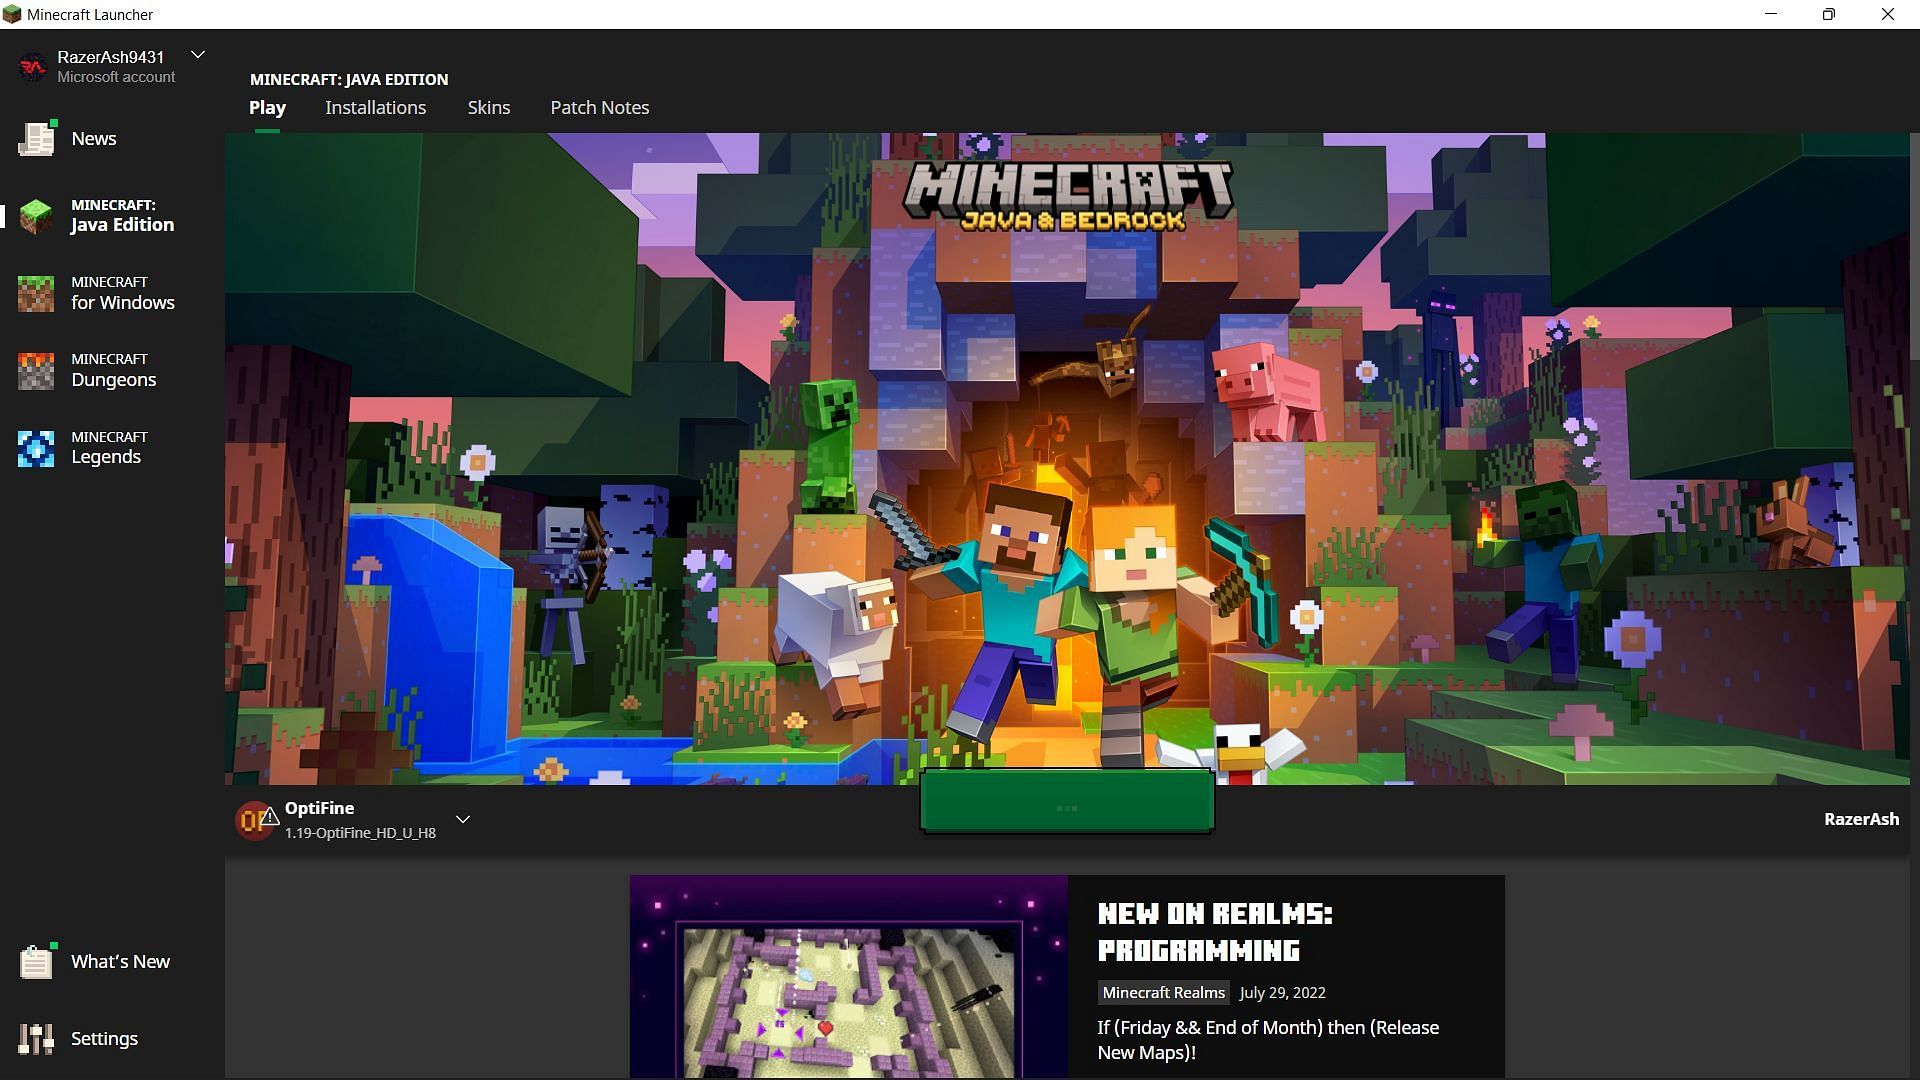1920x1080 pixels.
Task: Open Minecraft Legends icon
Action: click(36, 448)
